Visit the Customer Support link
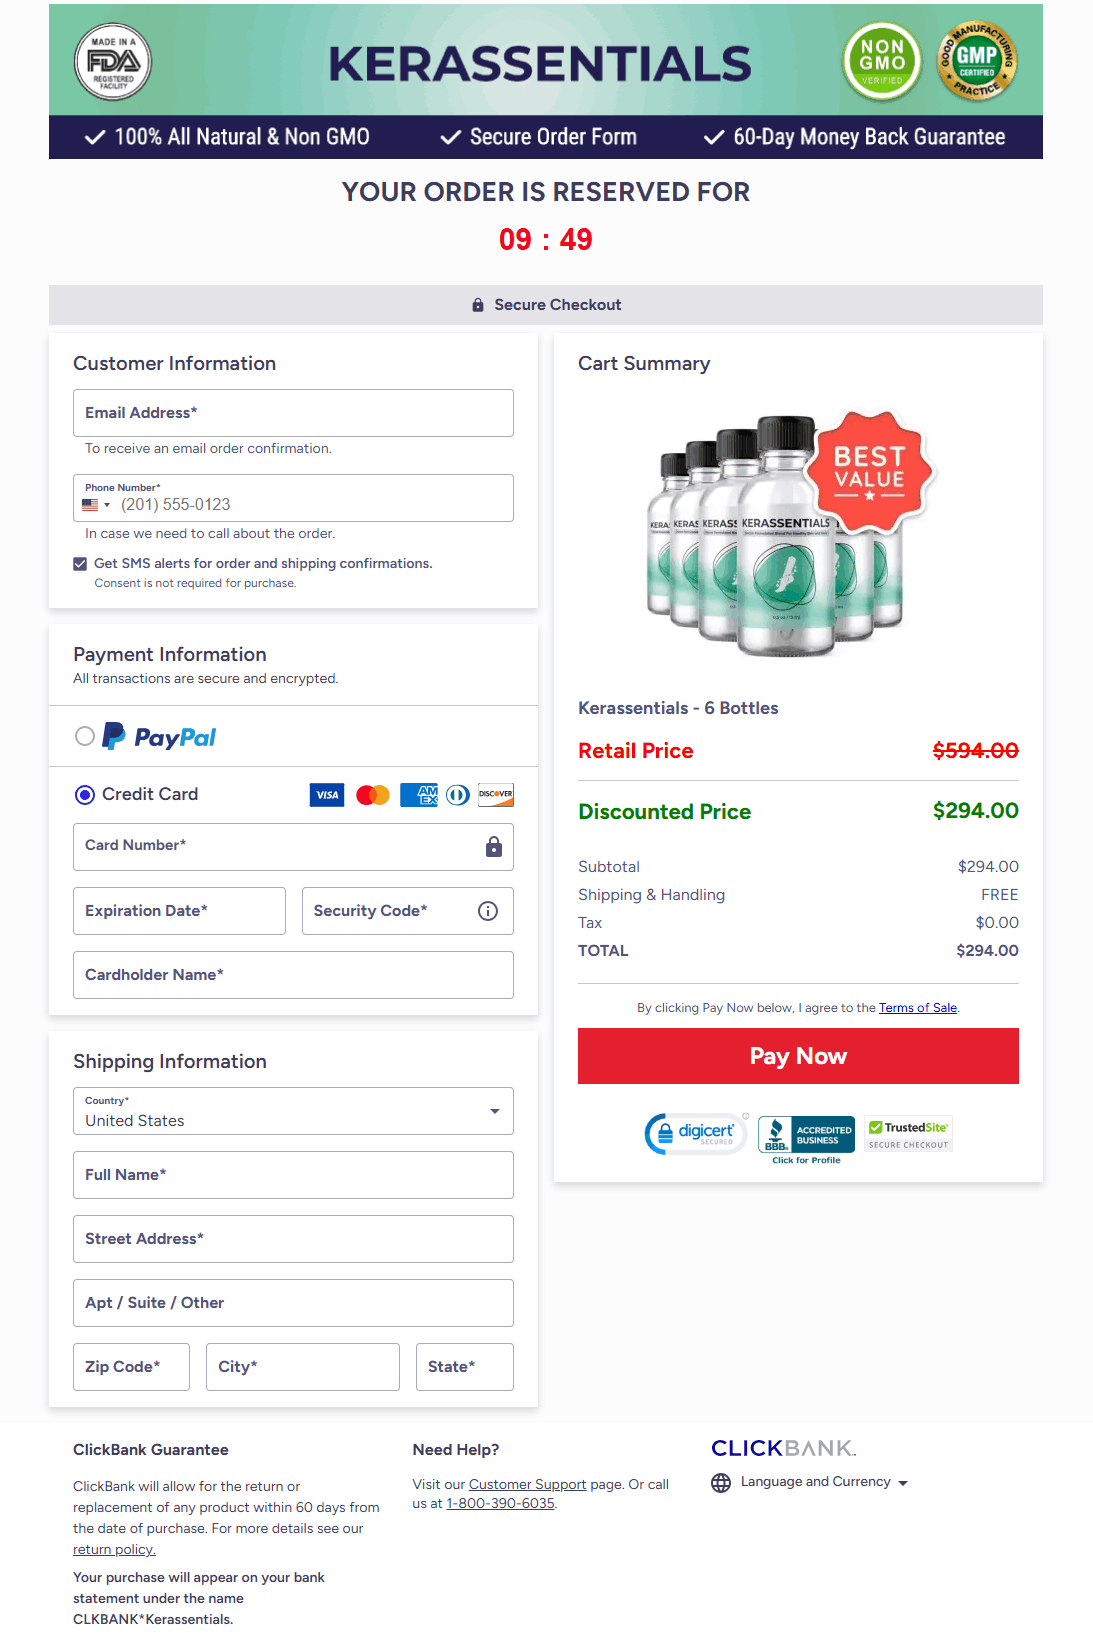 [x=527, y=1485]
